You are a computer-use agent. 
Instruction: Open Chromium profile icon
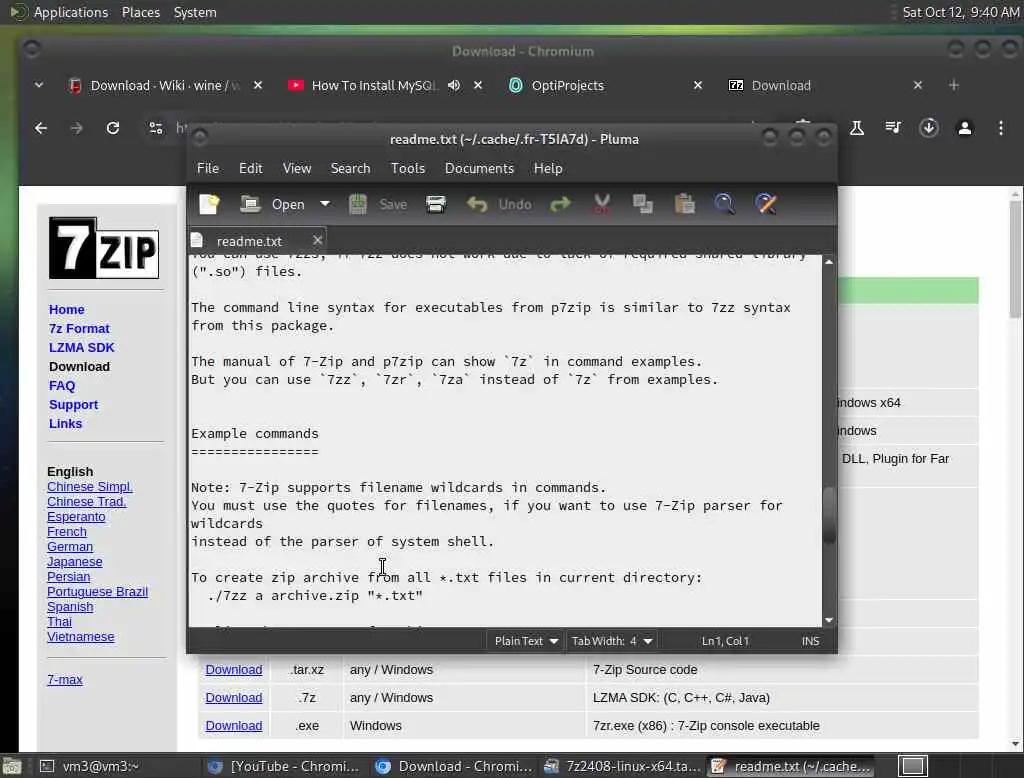(965, 128)
